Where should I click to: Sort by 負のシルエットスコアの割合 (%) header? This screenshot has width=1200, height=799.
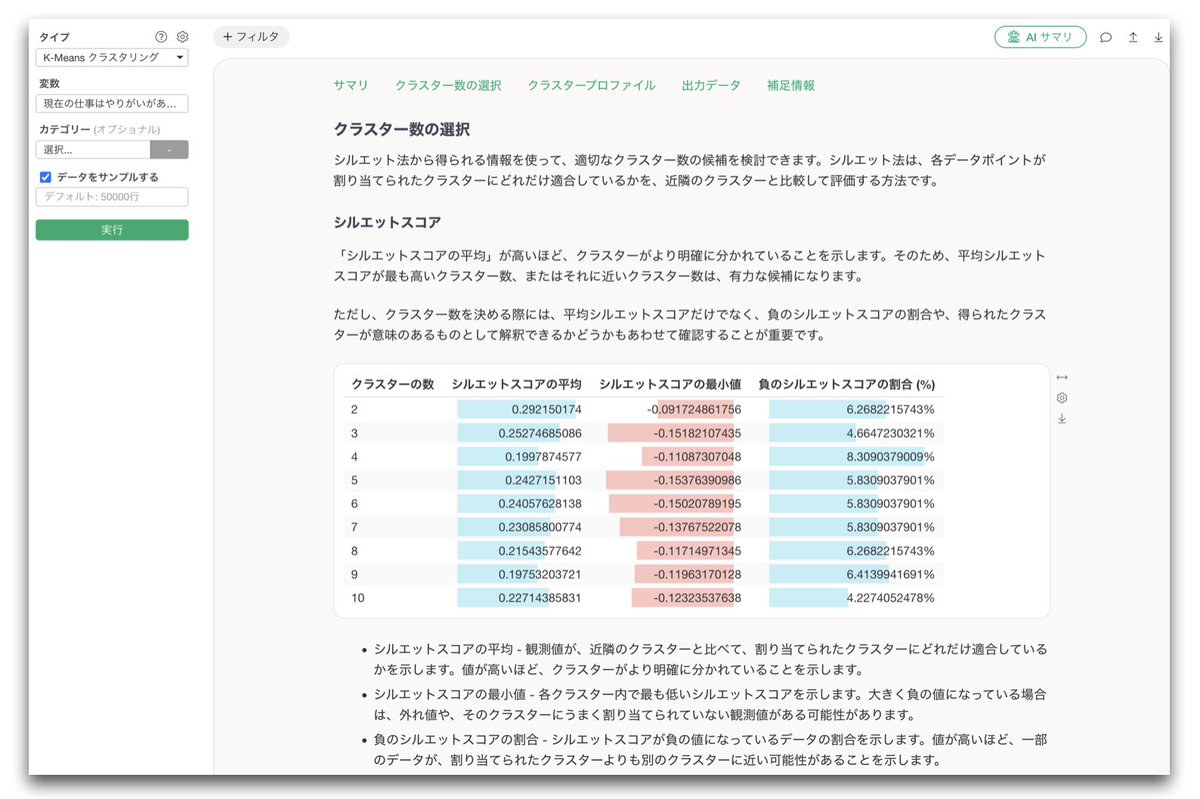point(847,384)
